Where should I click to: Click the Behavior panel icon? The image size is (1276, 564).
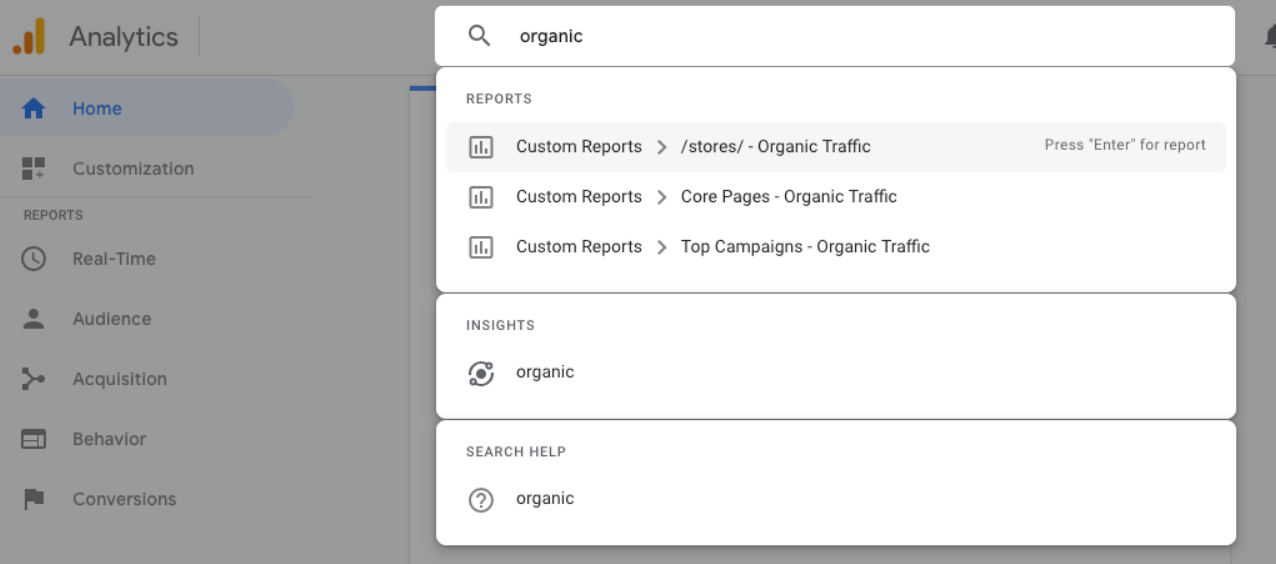[x=34, y=439]
